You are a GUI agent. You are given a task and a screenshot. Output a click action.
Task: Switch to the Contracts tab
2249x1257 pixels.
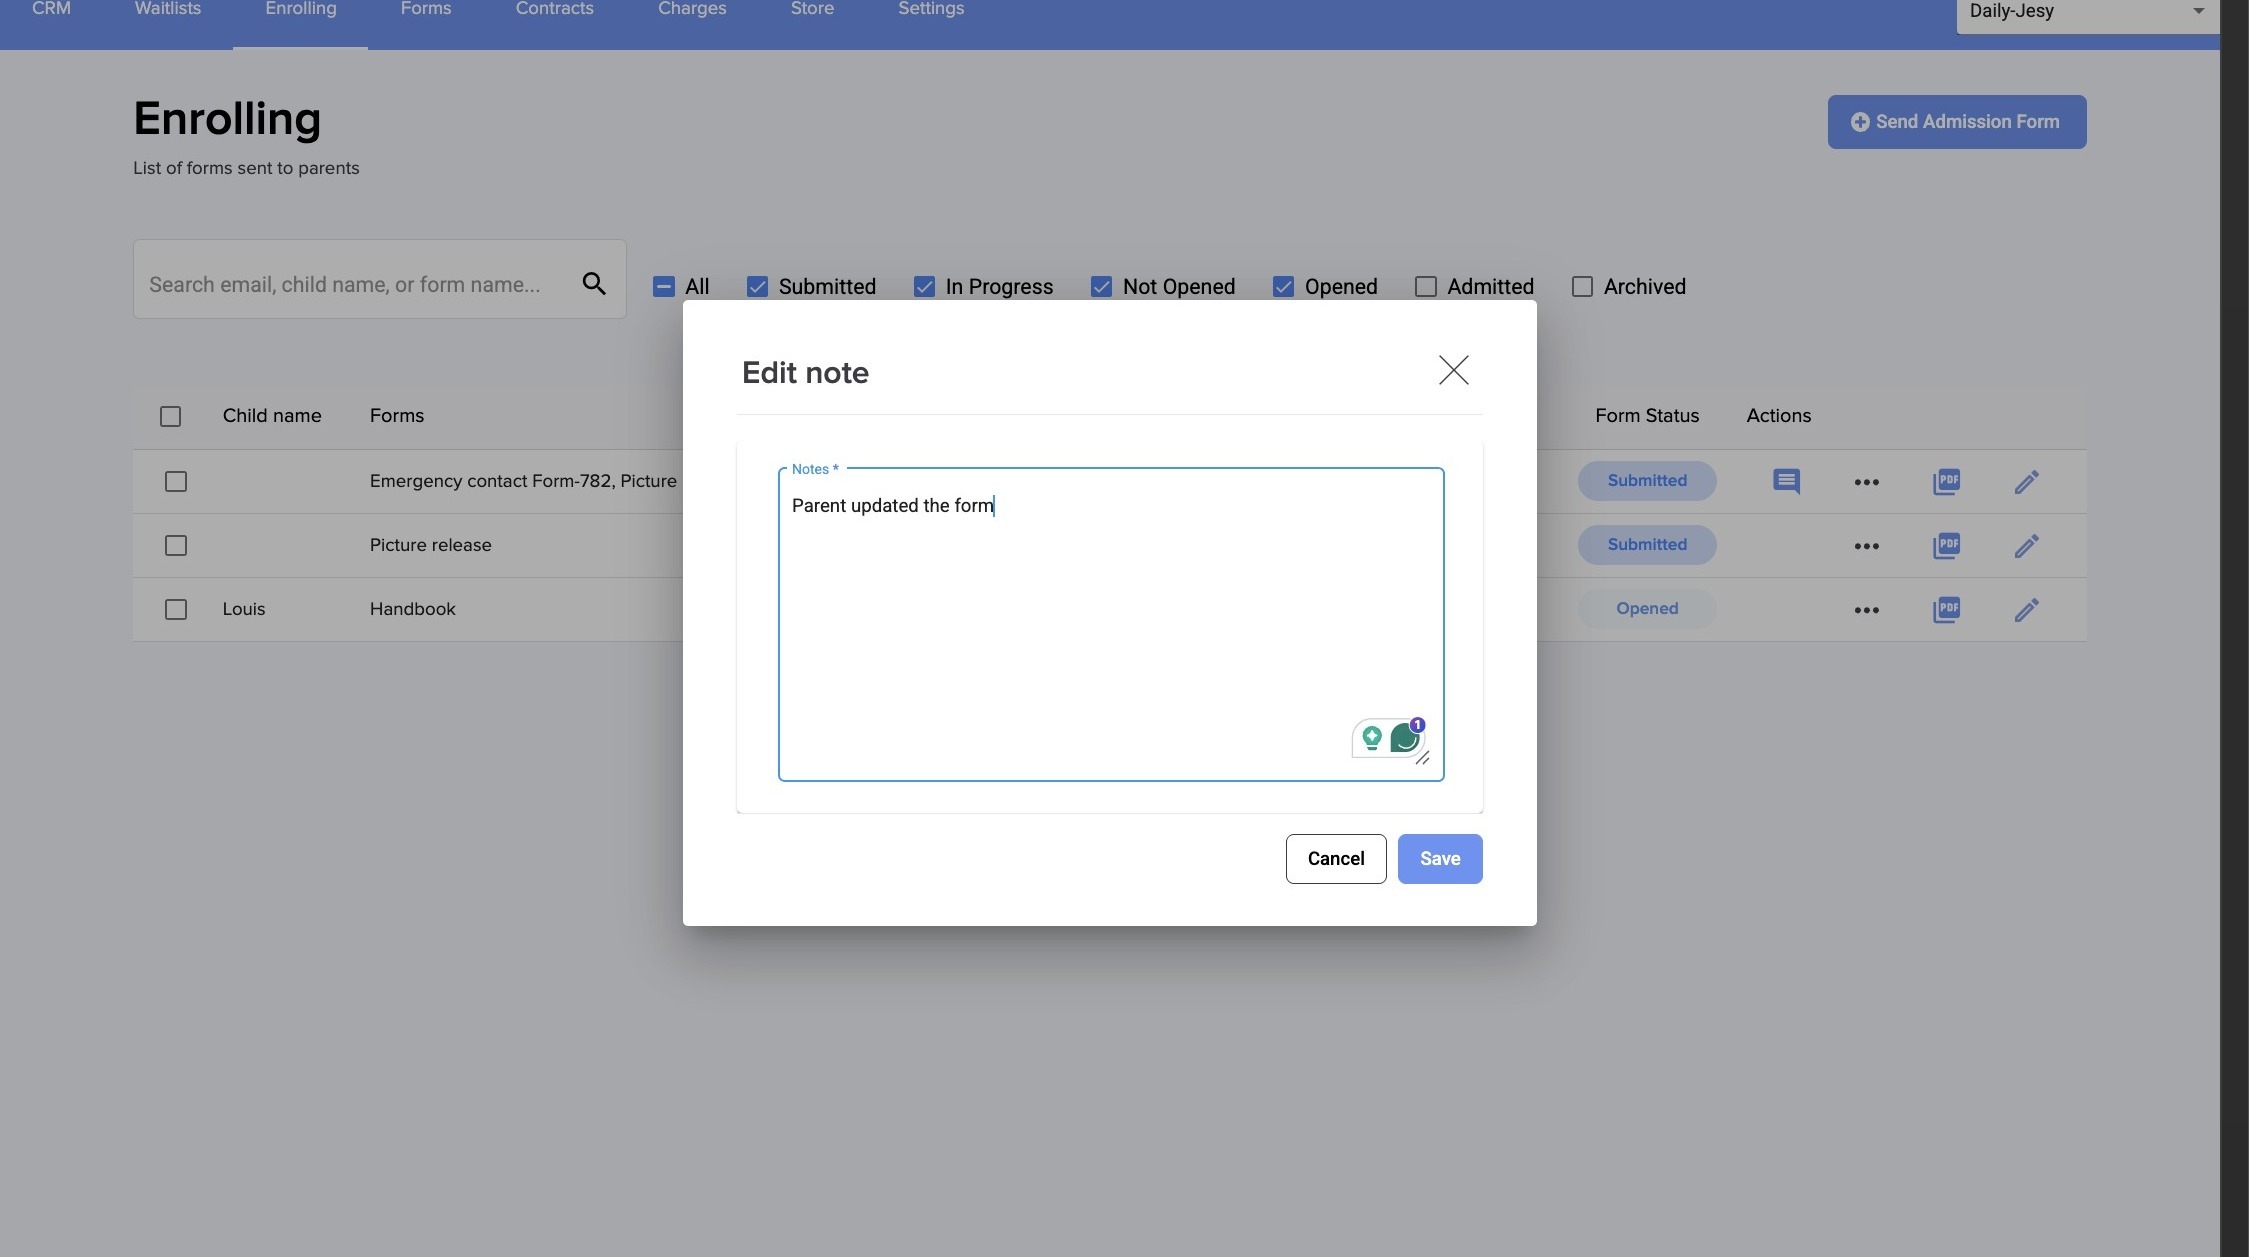554,10
